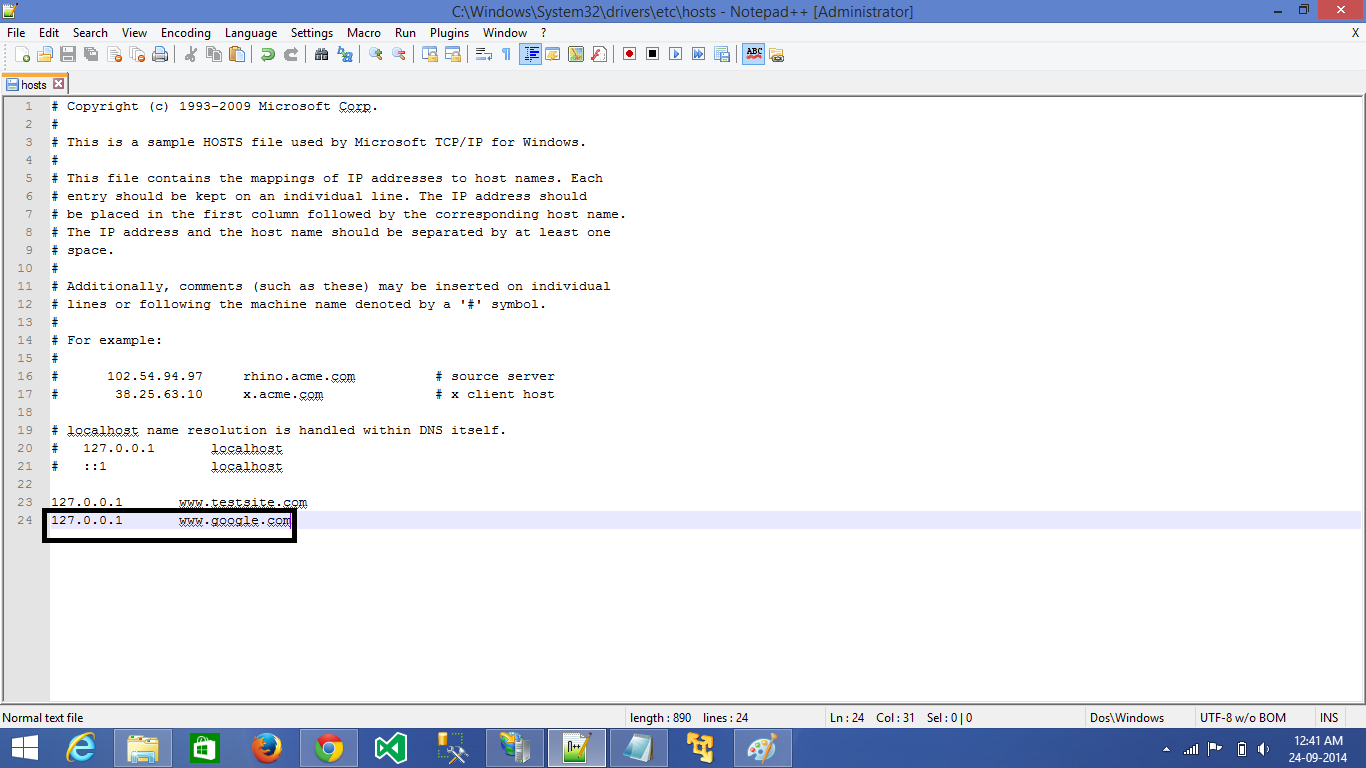This screenshot has height=768, width=1366.
Task: Click the Close All toolbar icon
Action: click(137, 54)
